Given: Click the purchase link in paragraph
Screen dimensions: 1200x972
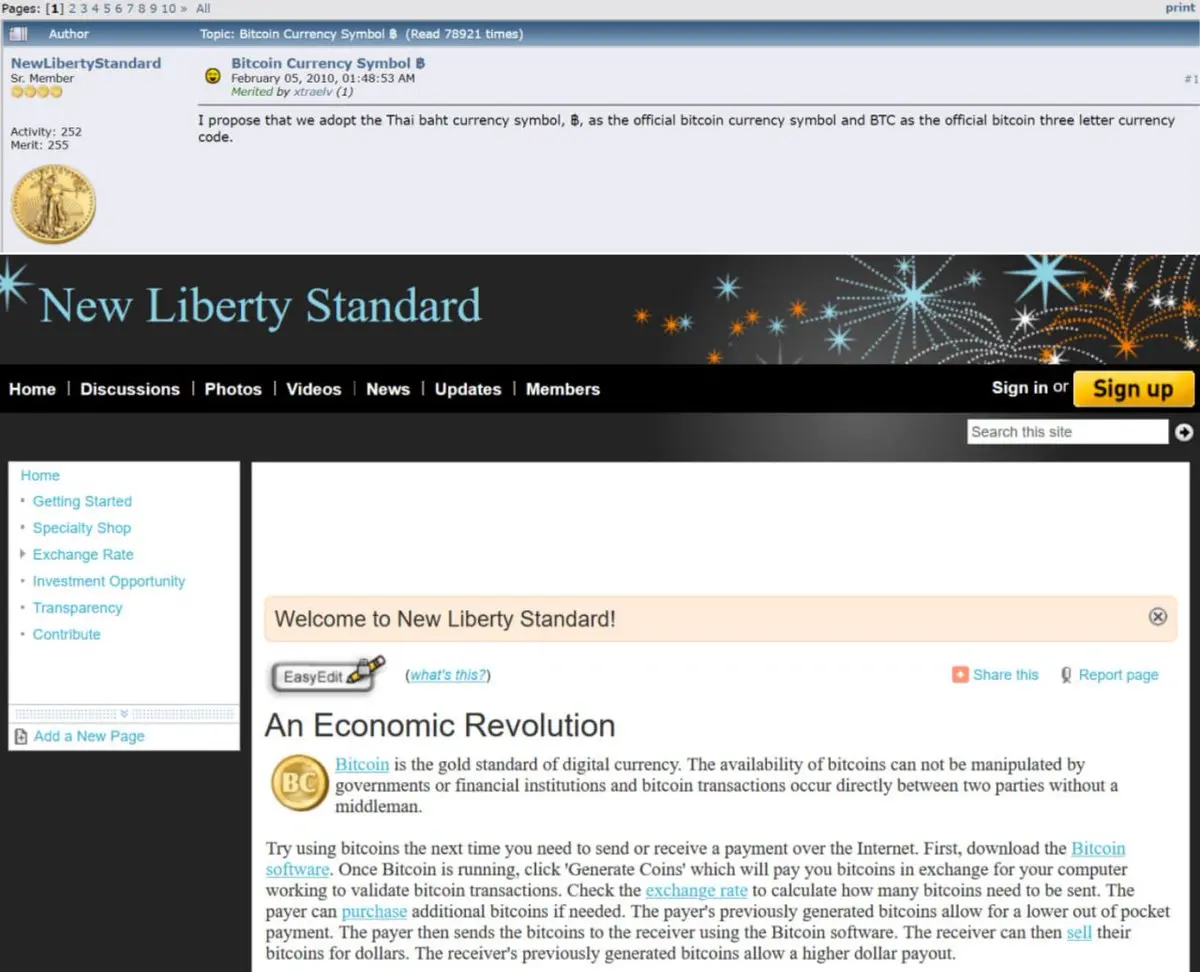Looking at the screenshot, I should pos(374,911).
